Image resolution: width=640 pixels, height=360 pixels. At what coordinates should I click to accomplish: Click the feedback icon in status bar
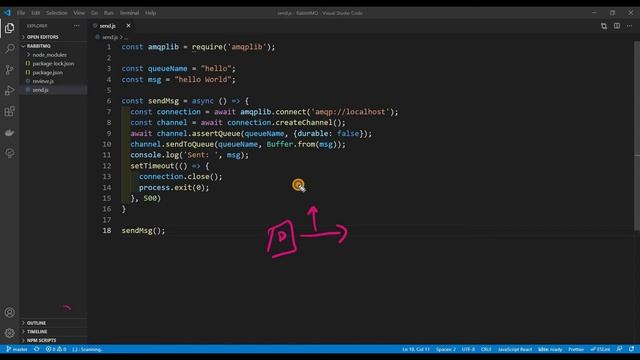pyautogui.click(x=619, y=349)
